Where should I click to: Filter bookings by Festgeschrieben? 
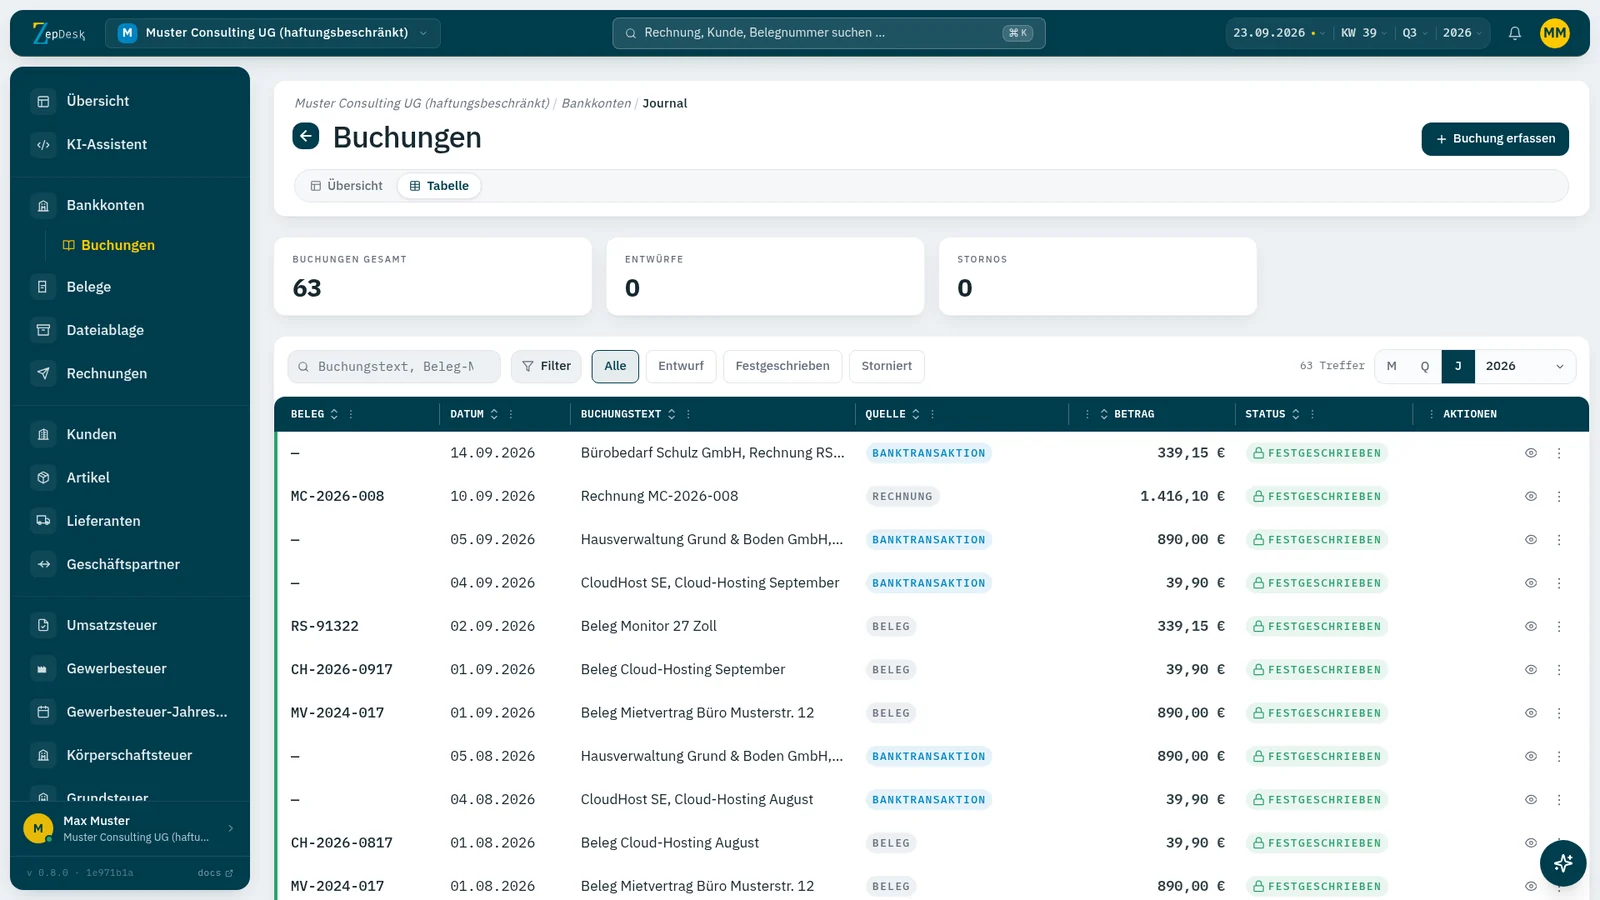pyautogui.click(x=783, y=366)
